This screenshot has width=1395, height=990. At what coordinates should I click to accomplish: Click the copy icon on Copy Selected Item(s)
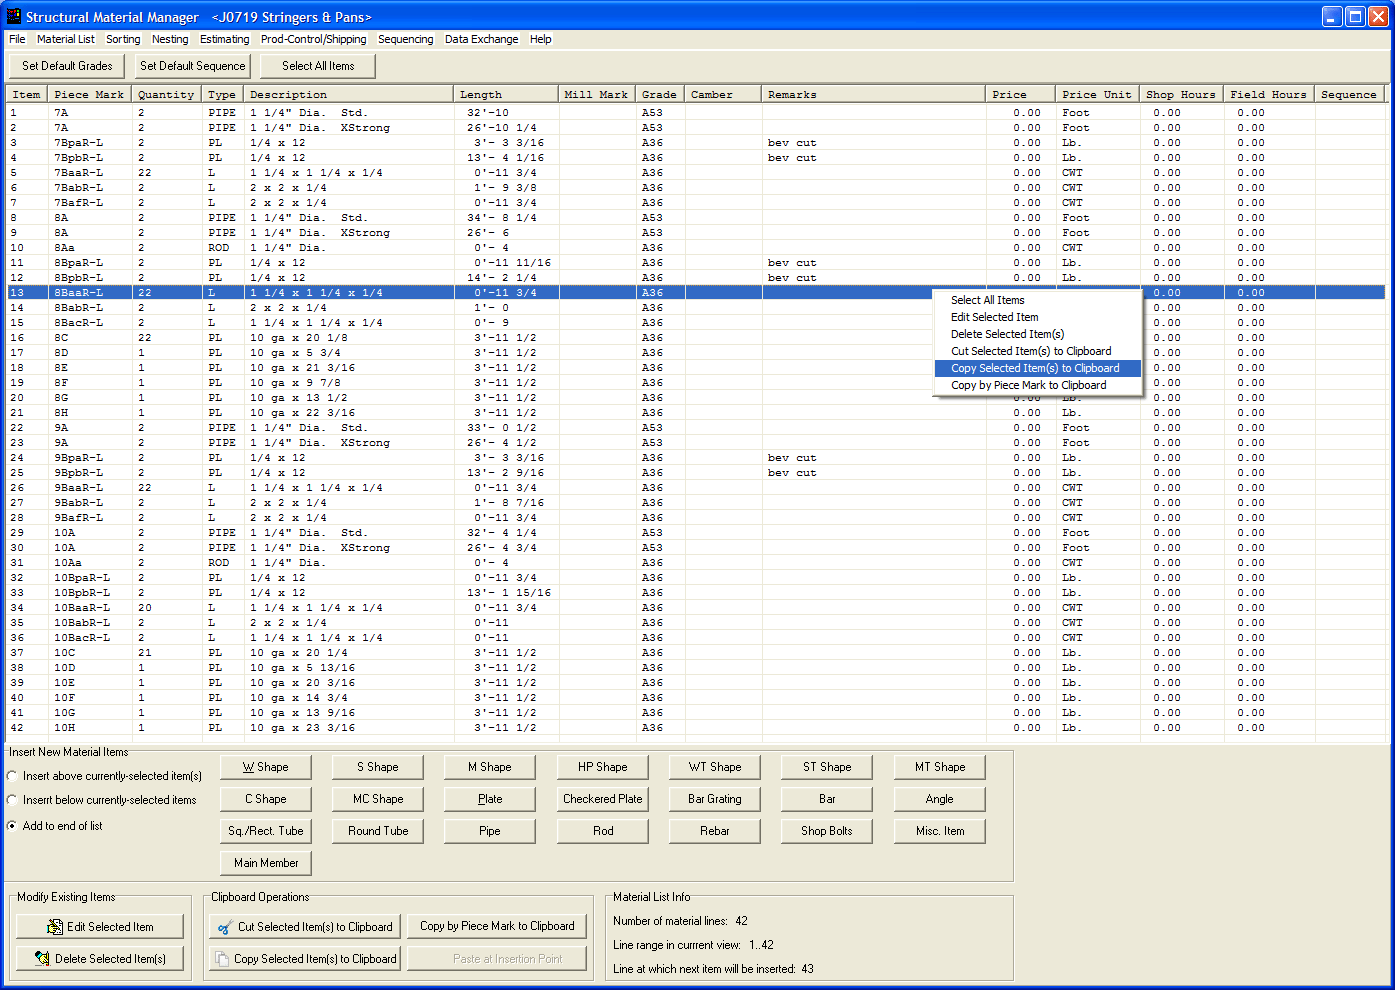(x=222, y=958)
